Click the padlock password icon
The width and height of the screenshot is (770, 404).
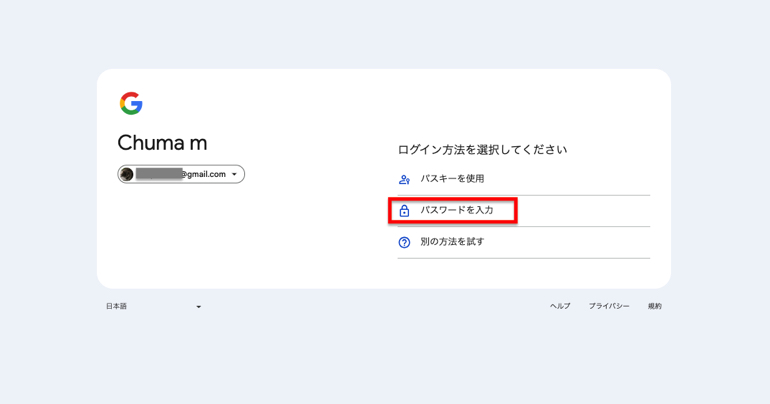click(404, 211)
